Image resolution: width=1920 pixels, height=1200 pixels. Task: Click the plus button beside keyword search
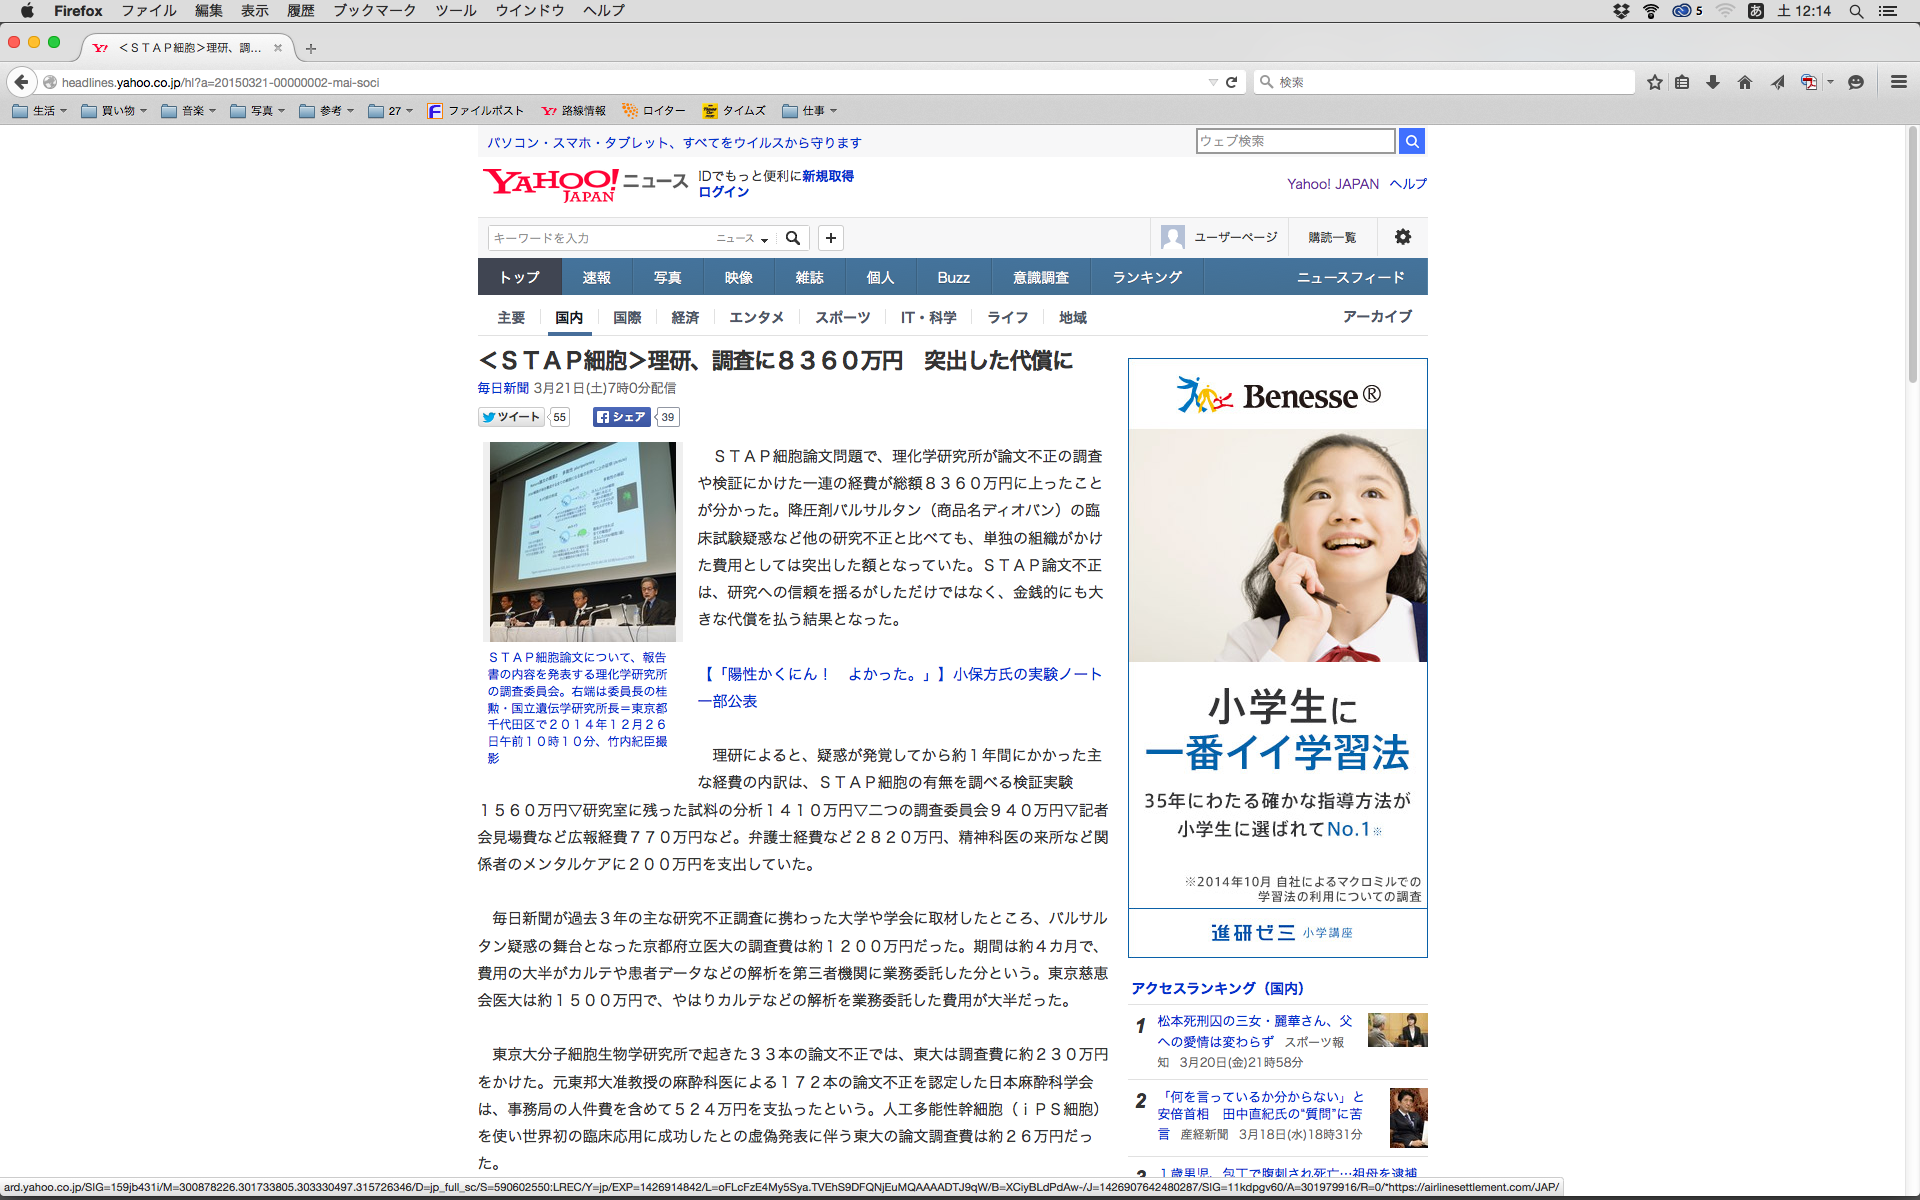click(x=831, y=238)
